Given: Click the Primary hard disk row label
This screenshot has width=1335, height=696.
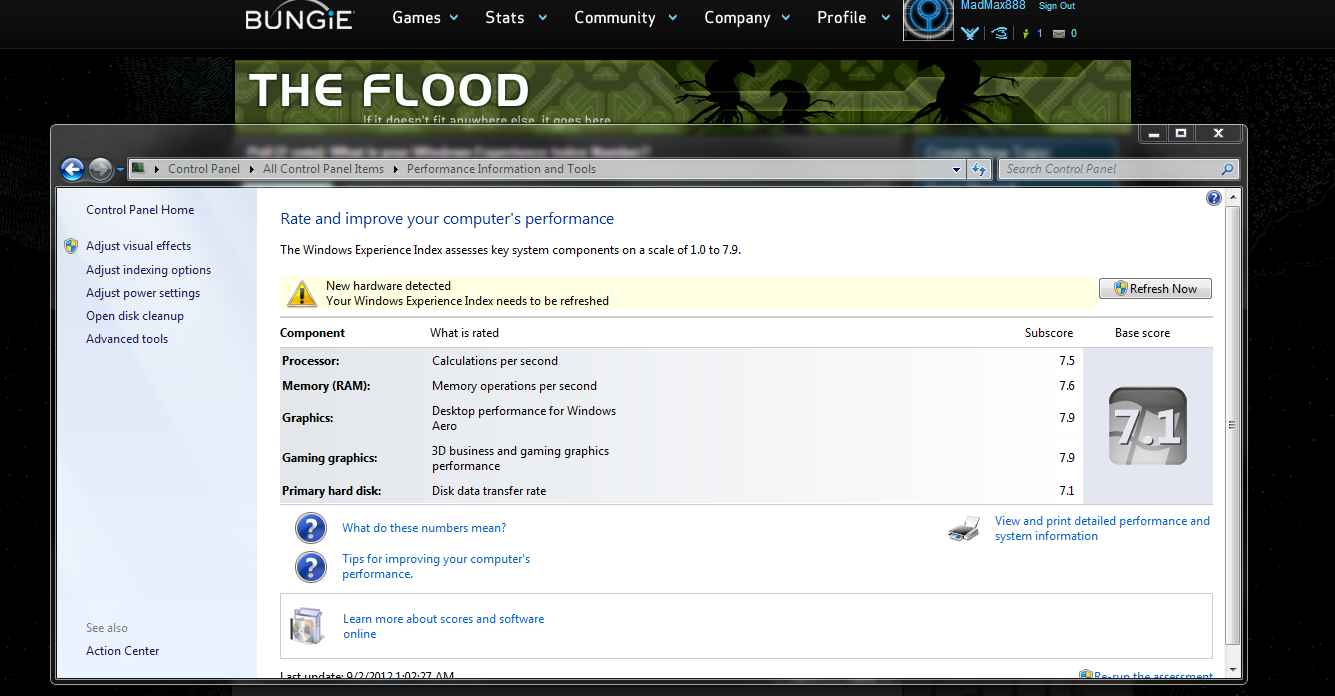Looking at the screenshot, I should point(332,491).
